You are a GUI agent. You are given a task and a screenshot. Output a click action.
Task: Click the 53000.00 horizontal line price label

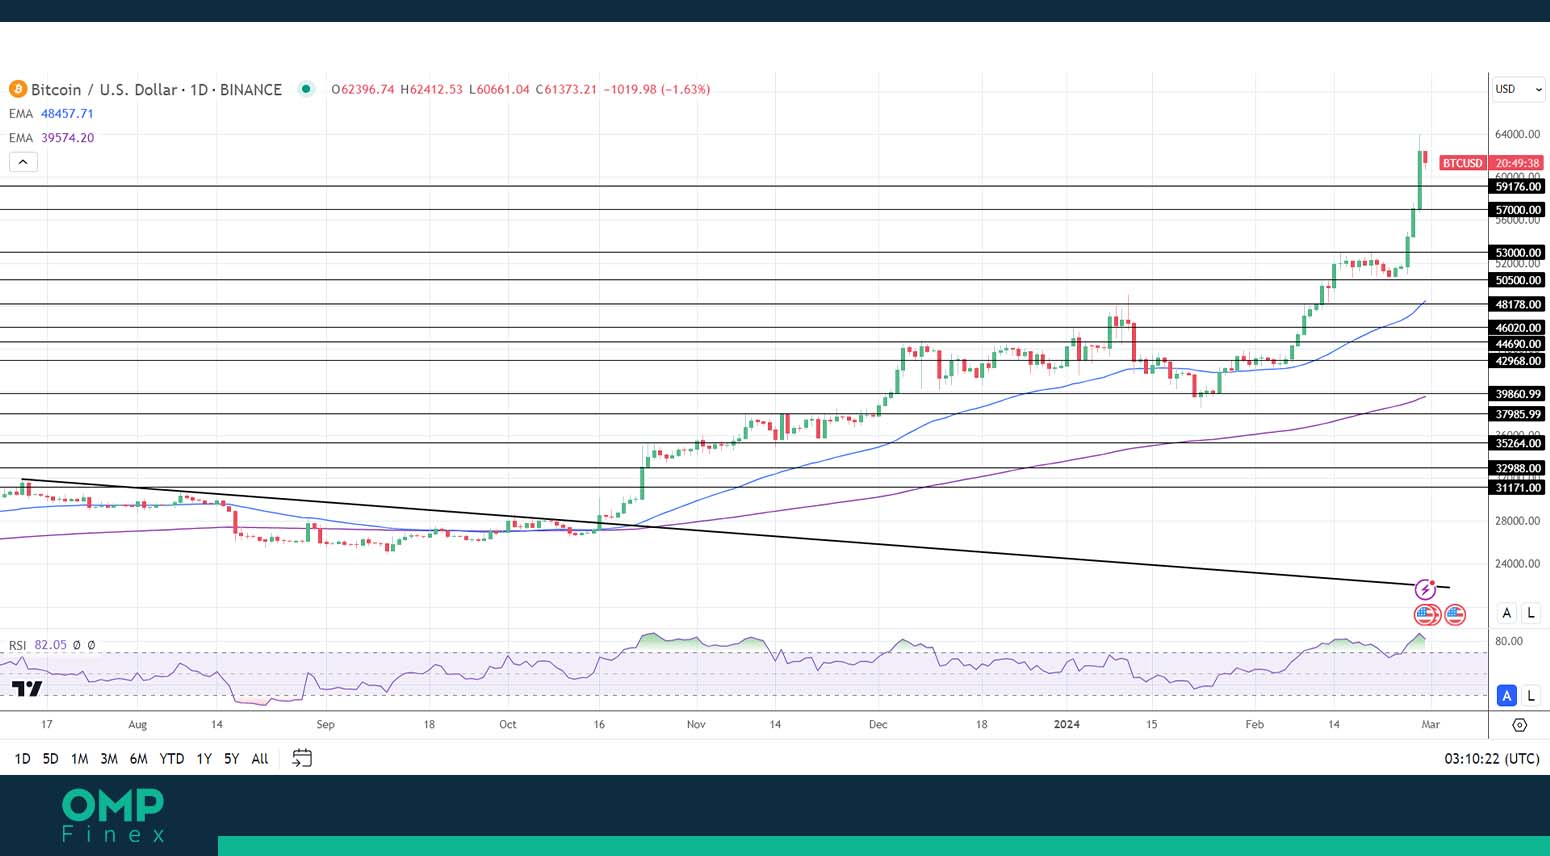(x=1518, y=253)
